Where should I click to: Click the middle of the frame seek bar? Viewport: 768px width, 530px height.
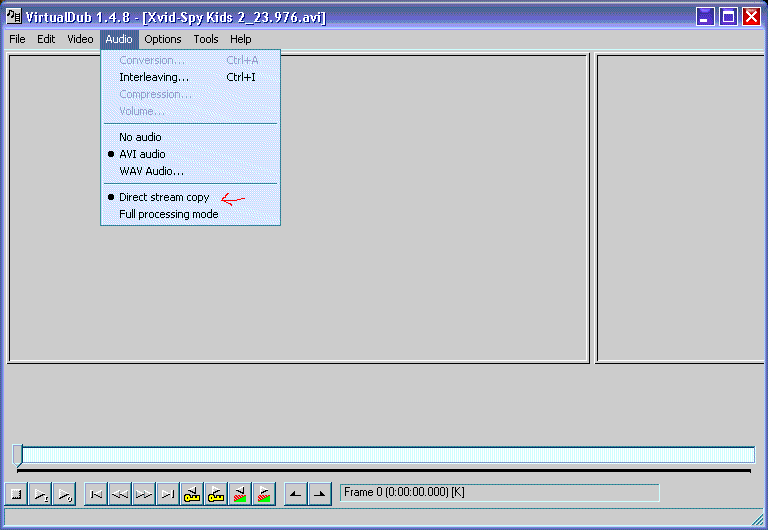pyautogui.click(x=384, y=455)
